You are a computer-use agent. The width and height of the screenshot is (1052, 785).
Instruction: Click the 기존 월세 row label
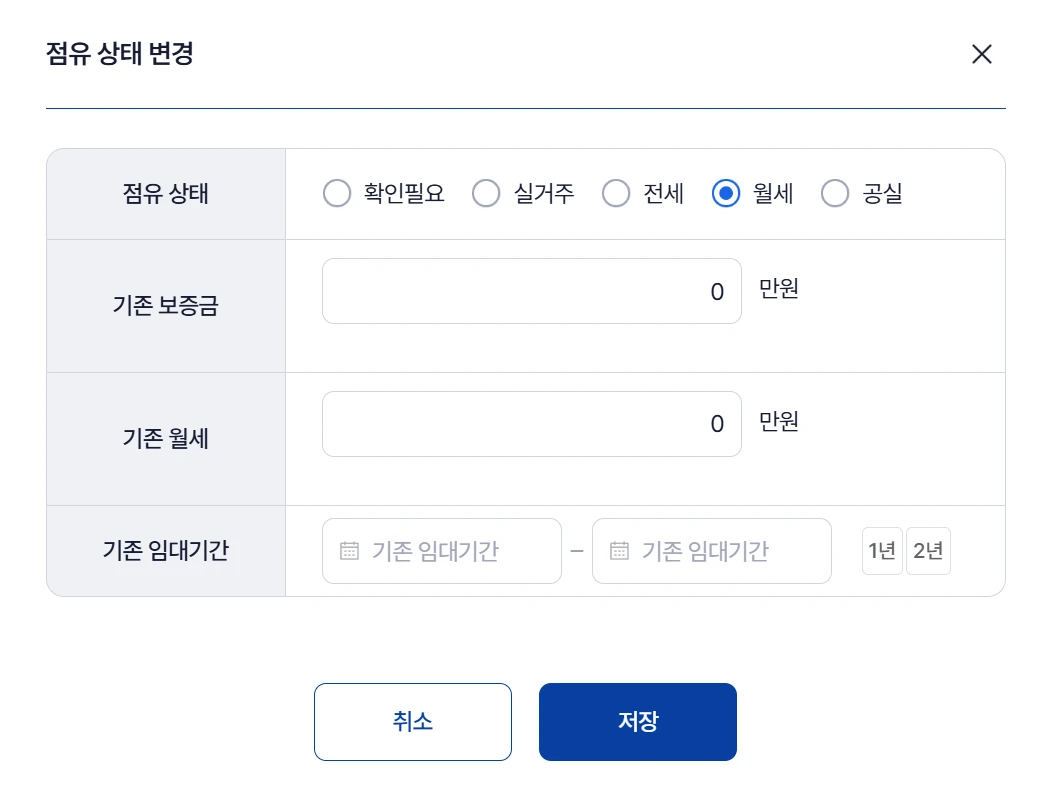pos(166,439)
